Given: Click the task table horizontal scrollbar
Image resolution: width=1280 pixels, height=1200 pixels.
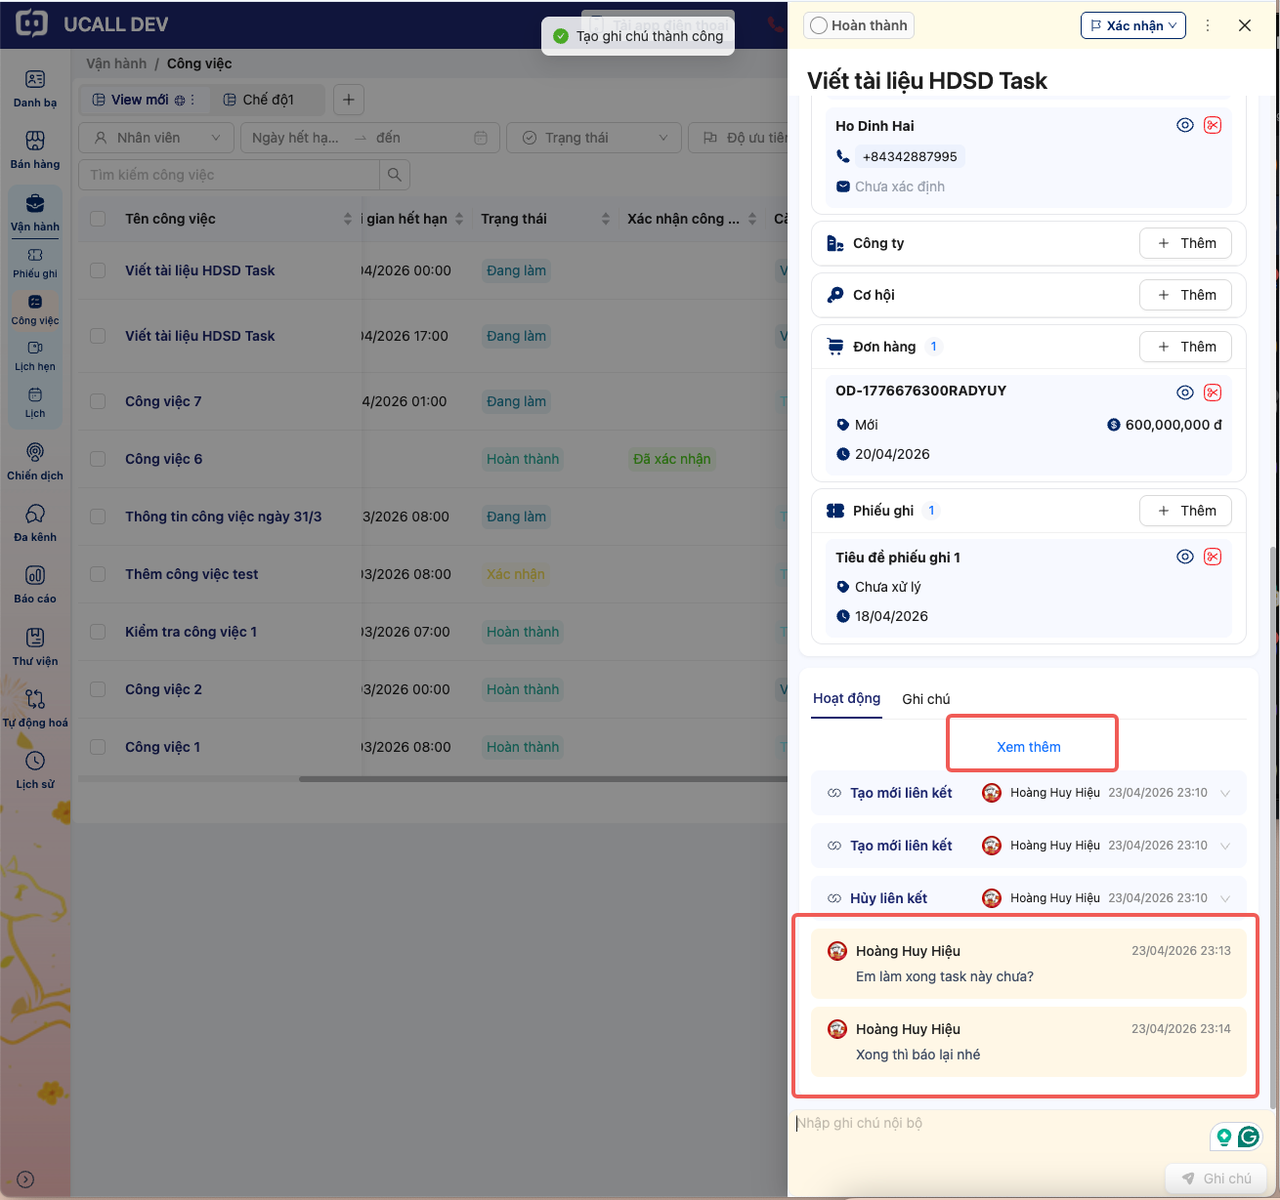Looking at the screenshot, I should [543, 779].
